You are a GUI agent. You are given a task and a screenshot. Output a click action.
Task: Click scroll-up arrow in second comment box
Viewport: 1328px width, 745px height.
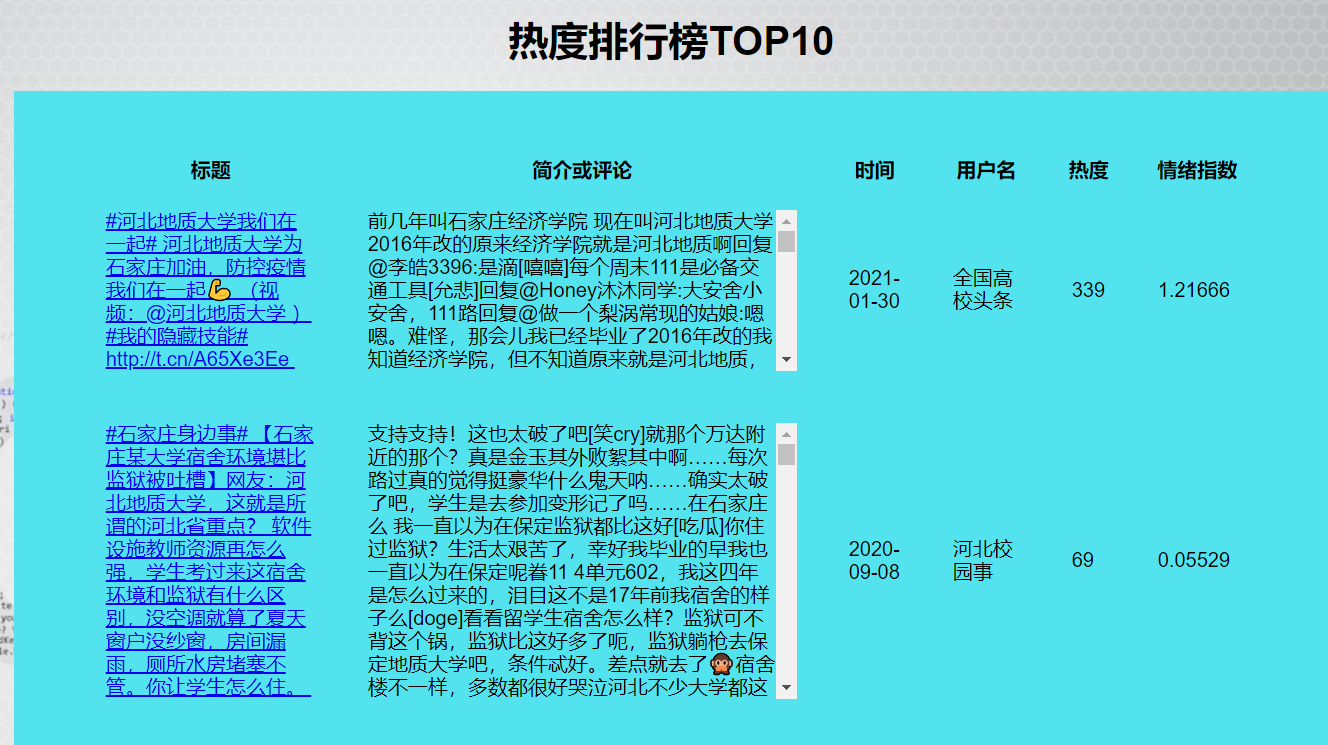click(x=787, y=434)
